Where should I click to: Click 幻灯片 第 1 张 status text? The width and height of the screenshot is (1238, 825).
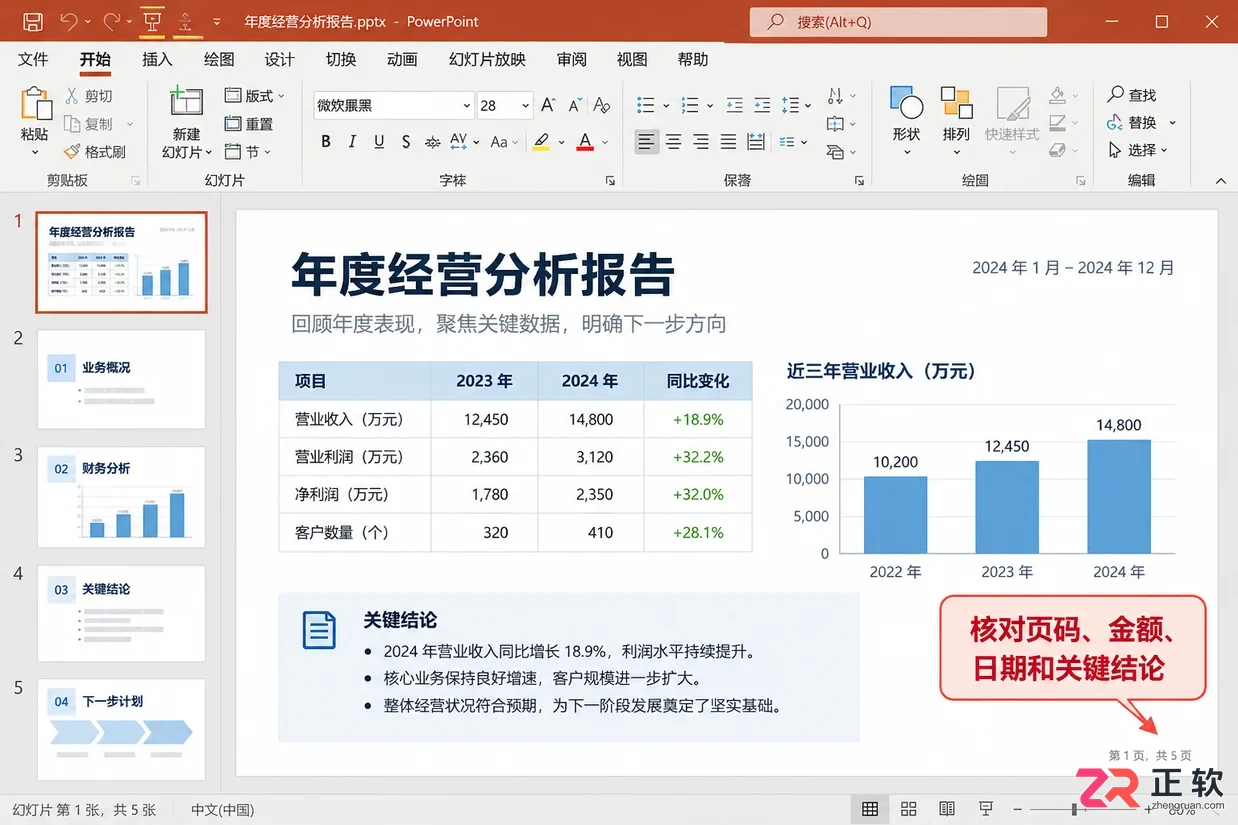click(85, 810)
